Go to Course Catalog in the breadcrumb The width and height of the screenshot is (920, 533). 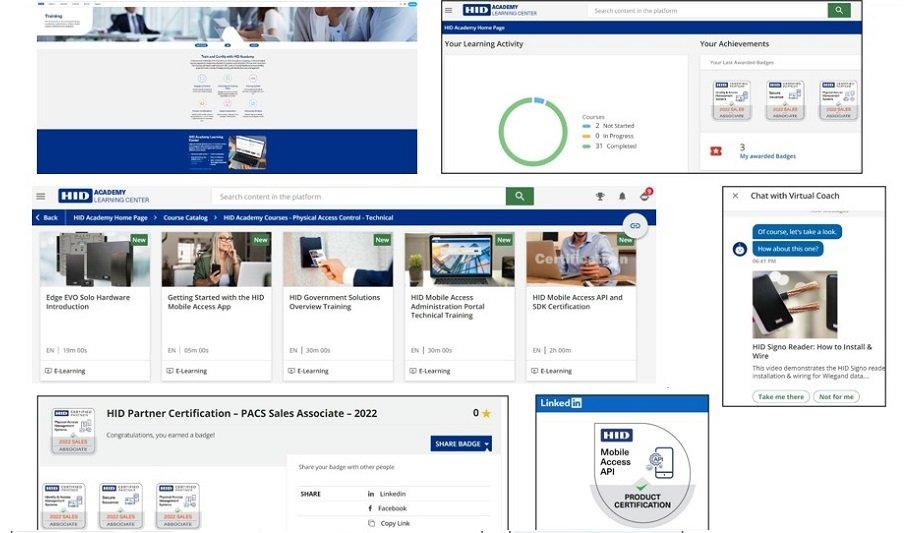[185, 217]
